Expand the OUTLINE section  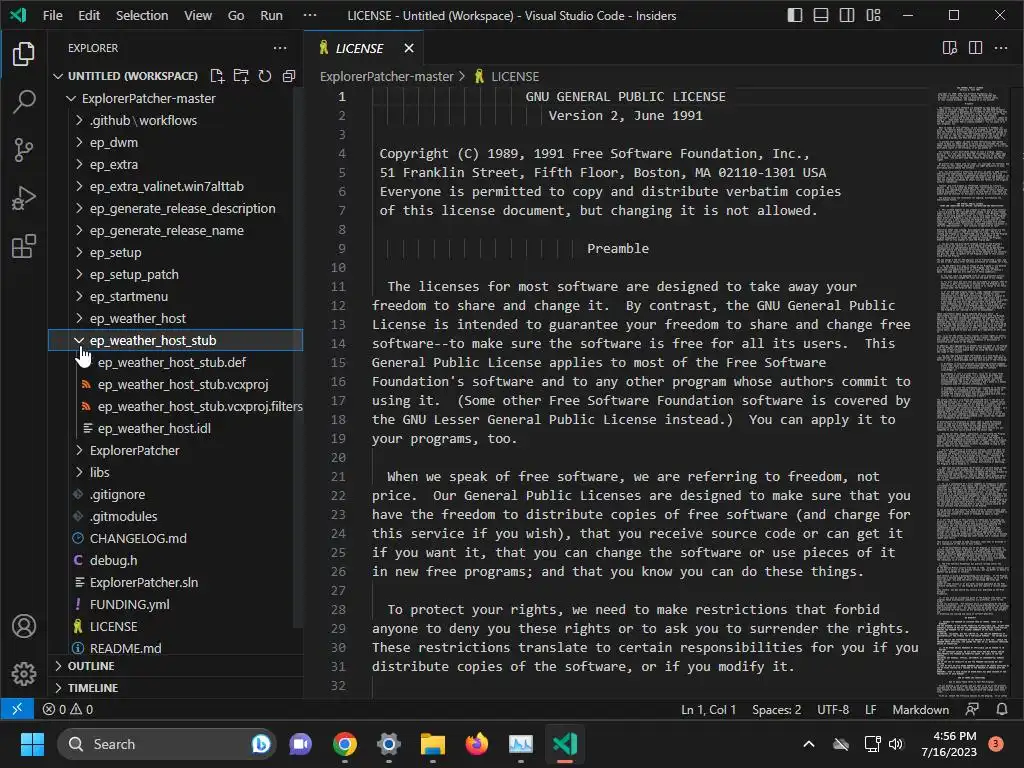[175, 666]
